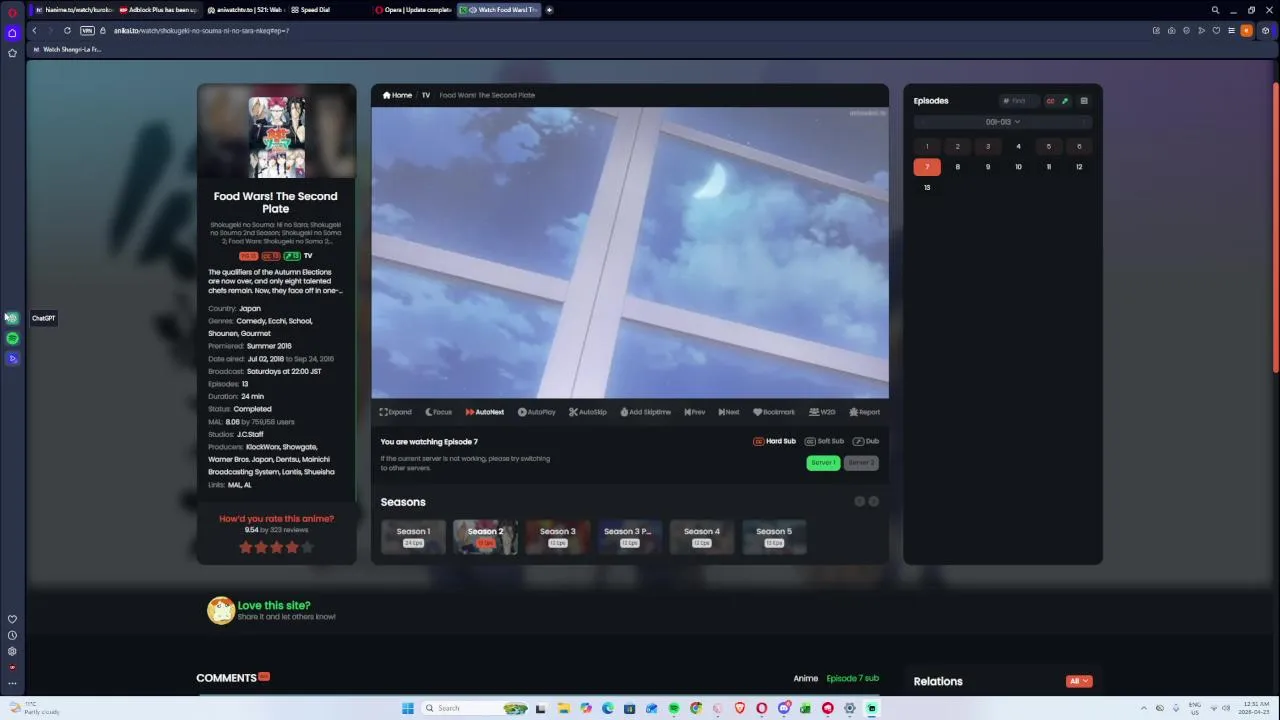
Task: Click TV breadcrumb link
Action: point(425,95)
